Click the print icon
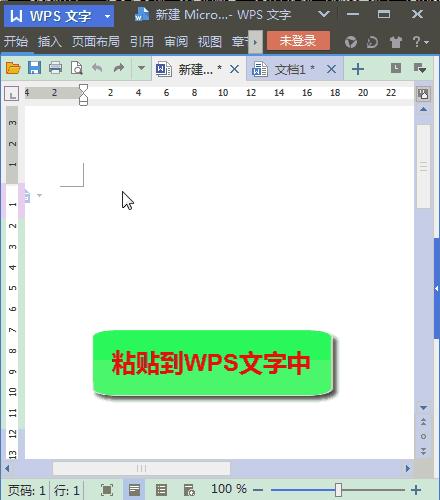 pos(55,68)
